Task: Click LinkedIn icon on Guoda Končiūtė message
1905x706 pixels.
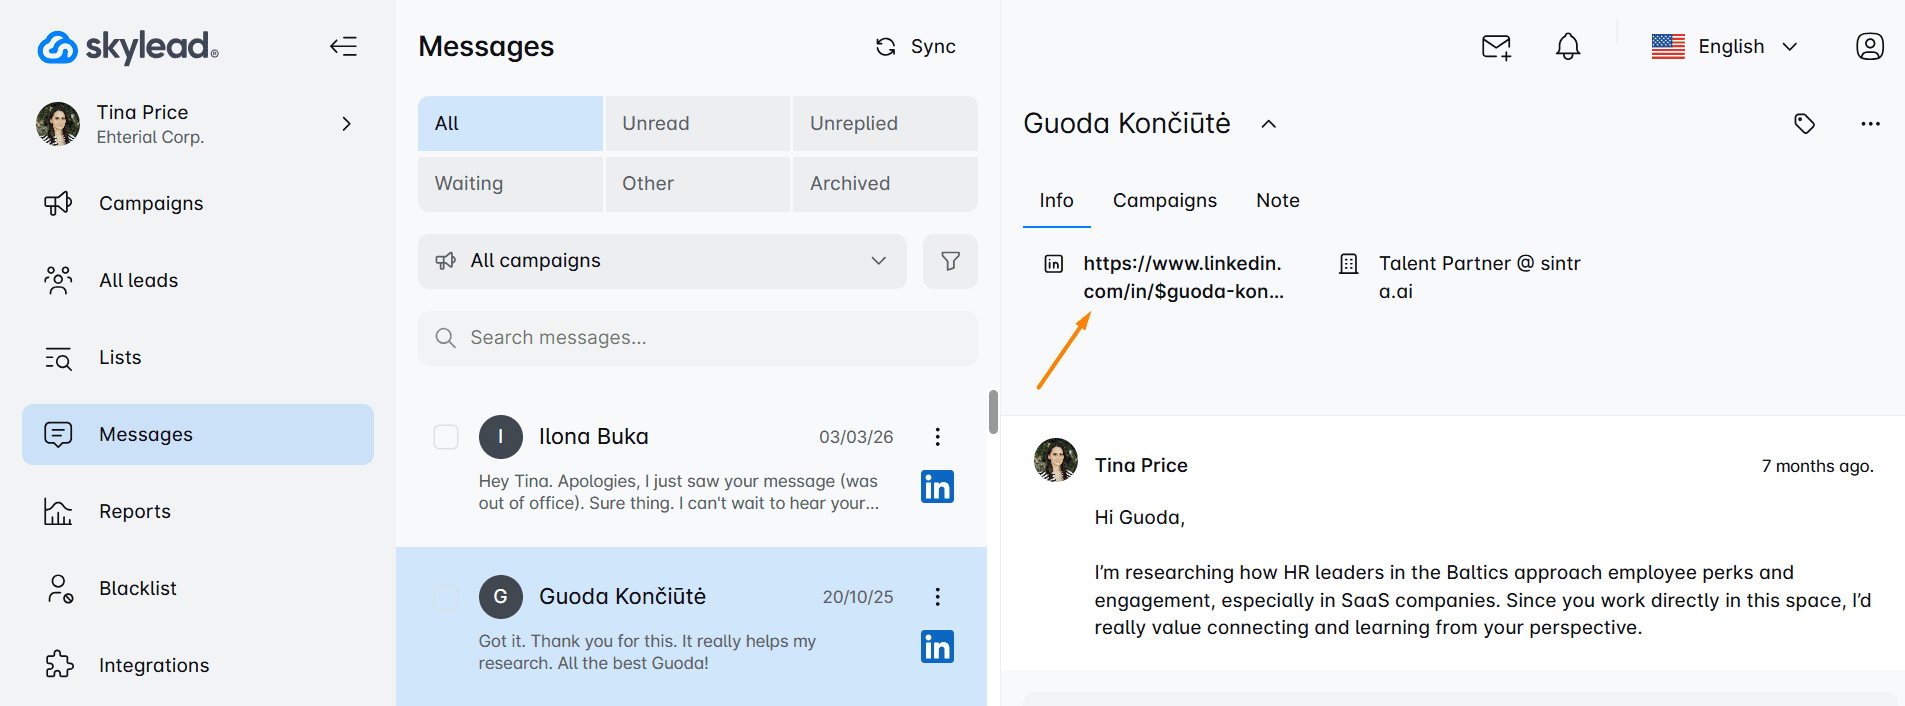Action: click(937, 647)
